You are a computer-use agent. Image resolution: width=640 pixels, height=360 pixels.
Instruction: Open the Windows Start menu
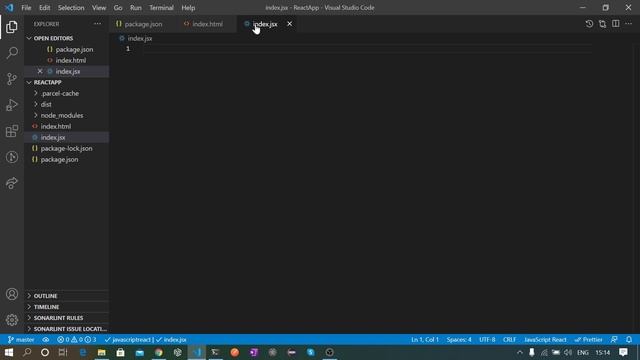(9, 352)
